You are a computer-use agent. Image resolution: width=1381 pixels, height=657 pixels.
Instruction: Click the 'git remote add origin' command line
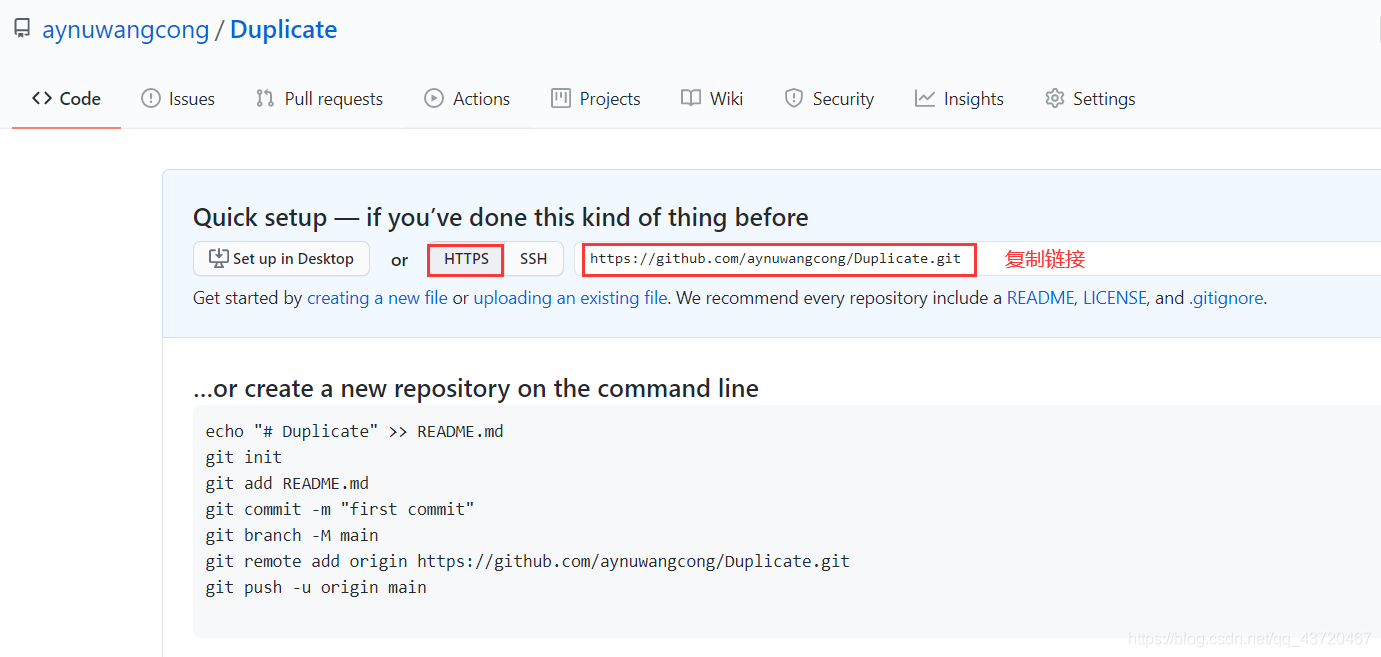[528, 561]
